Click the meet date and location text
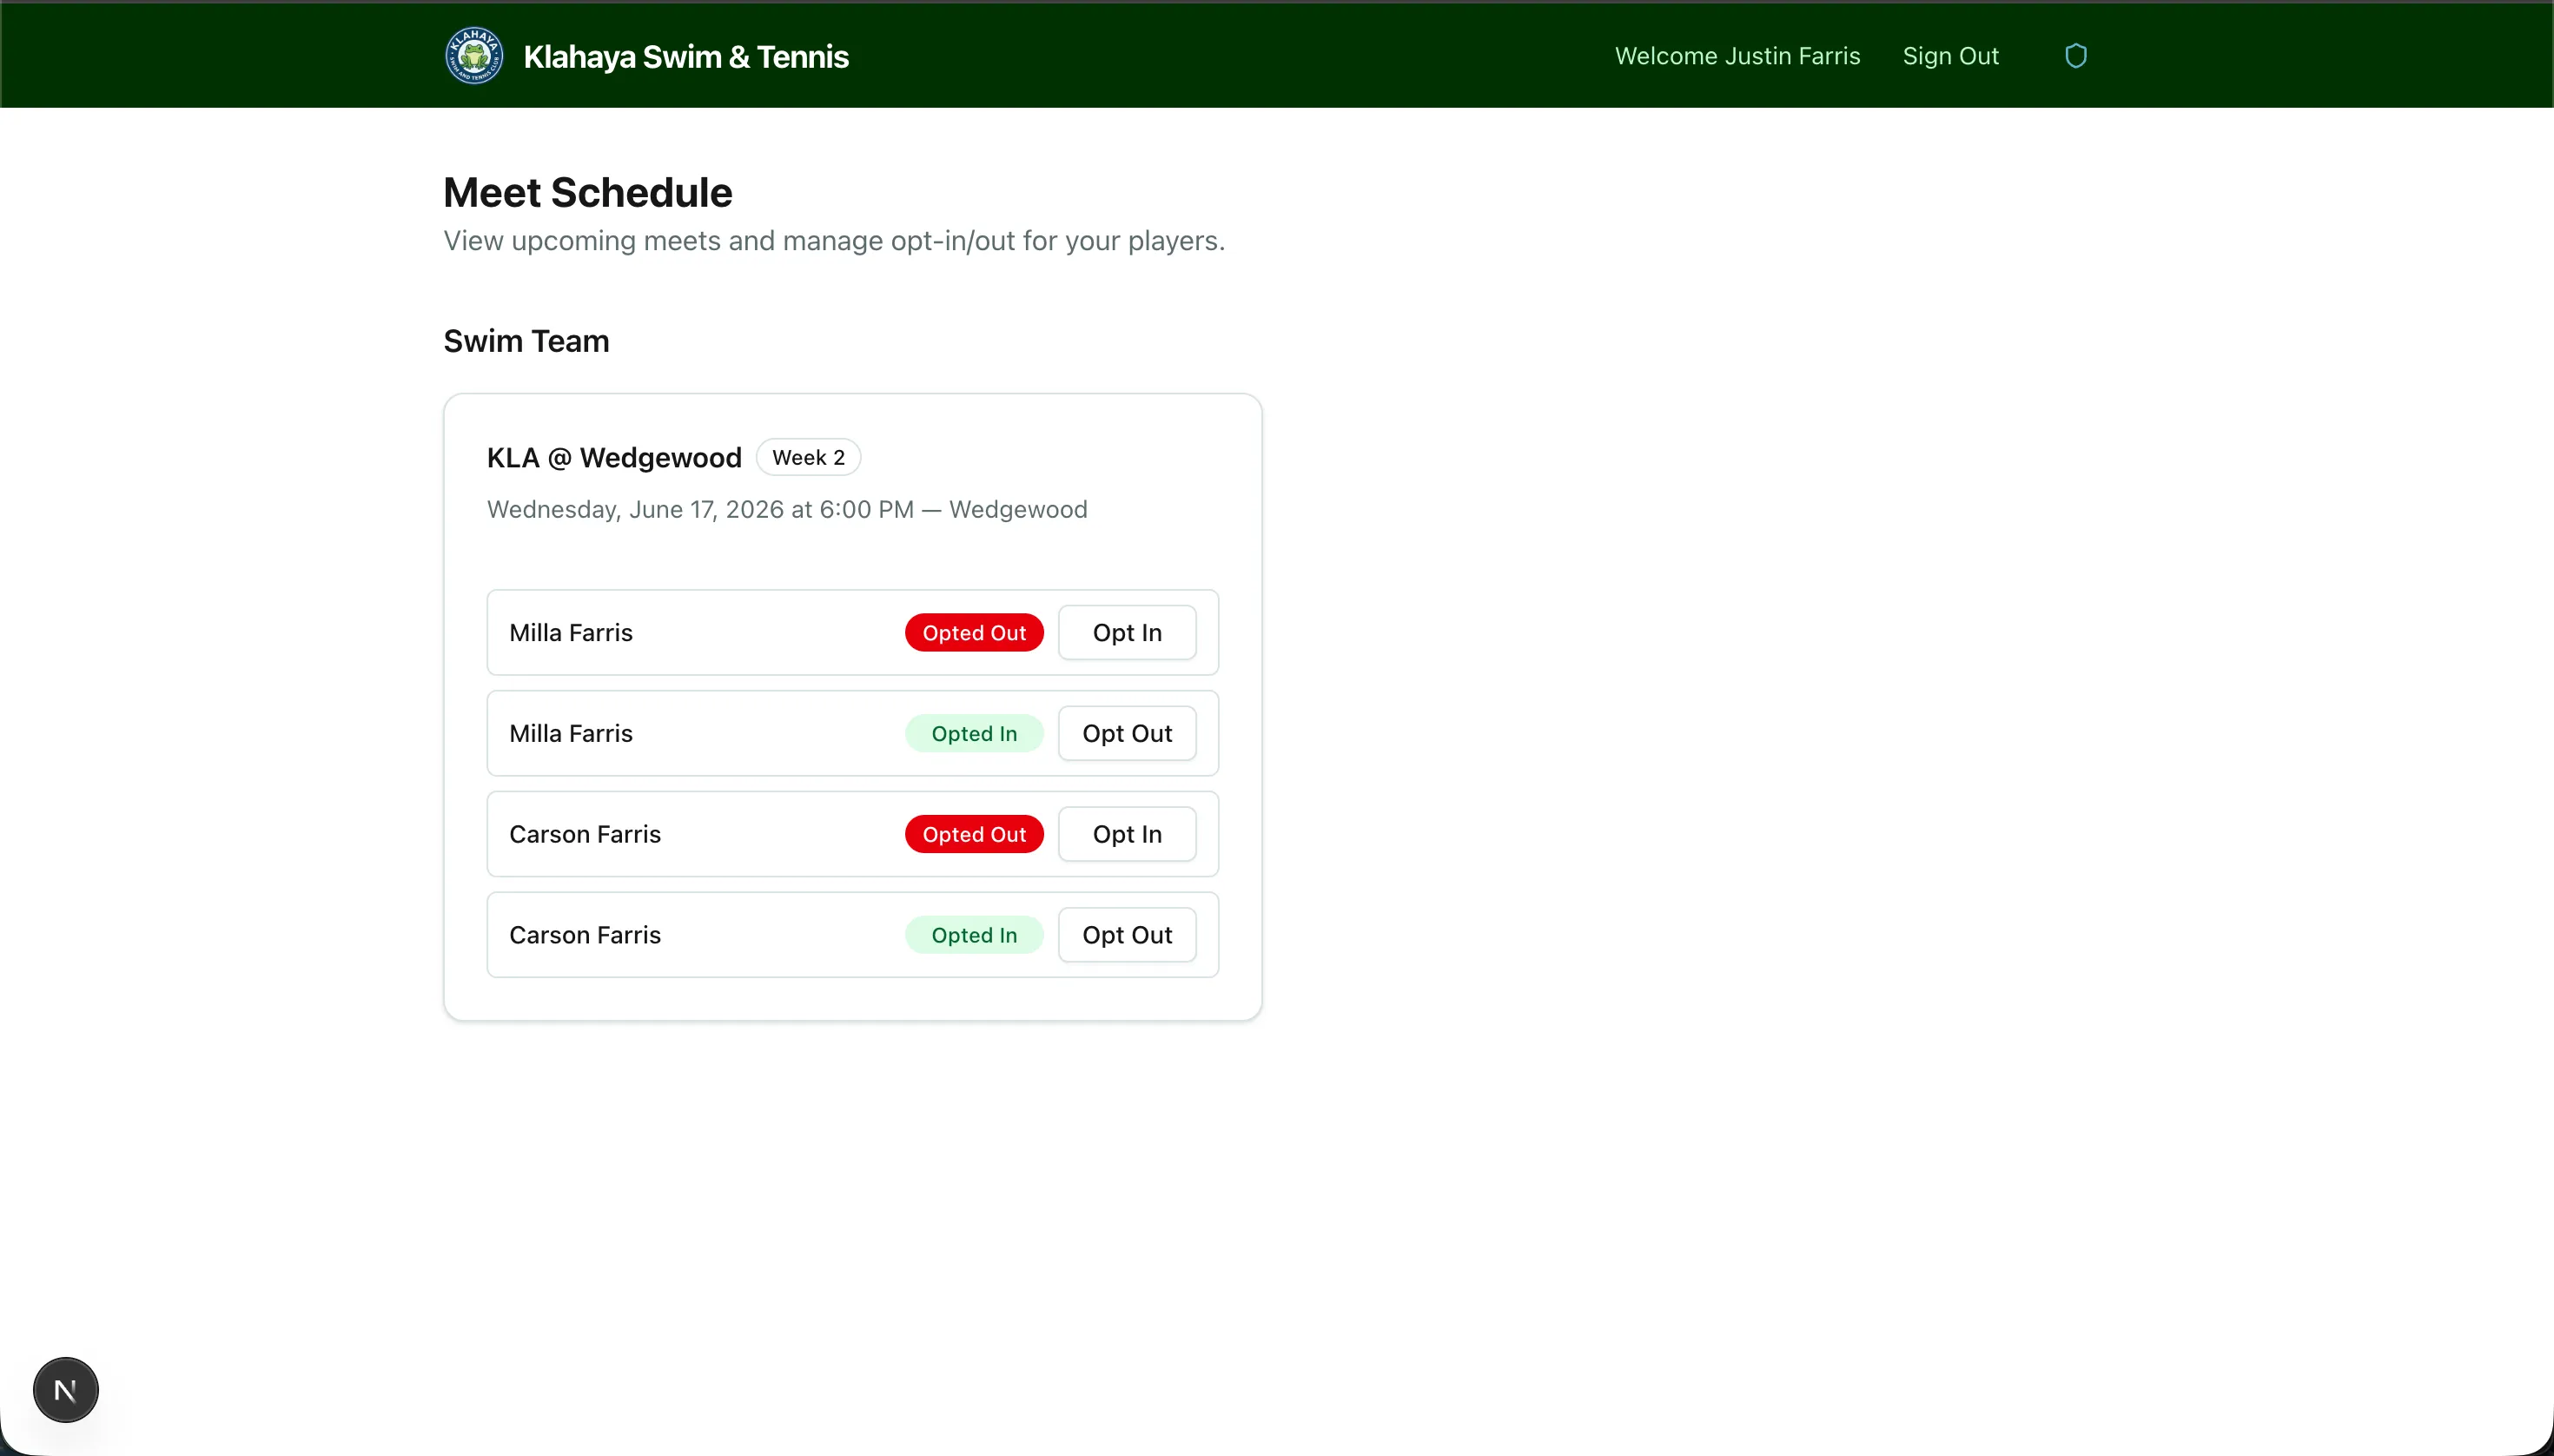The image size is (2554, 1456). [786, 509]
